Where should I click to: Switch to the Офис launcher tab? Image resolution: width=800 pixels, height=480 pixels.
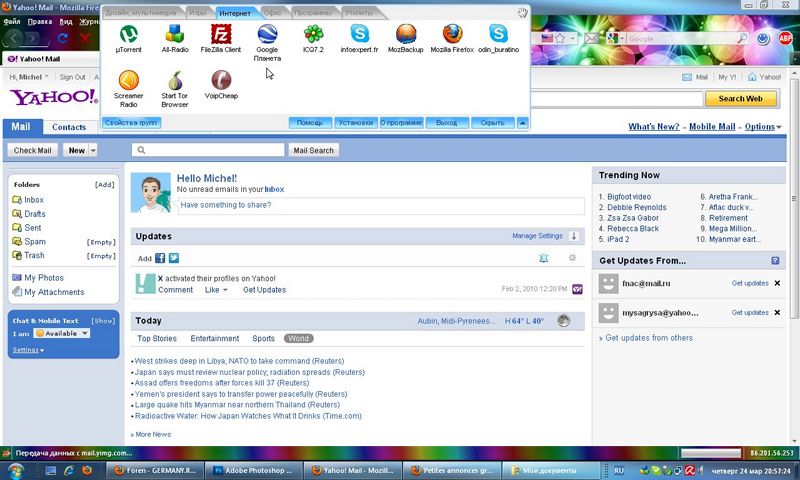[x=274, y=13]
